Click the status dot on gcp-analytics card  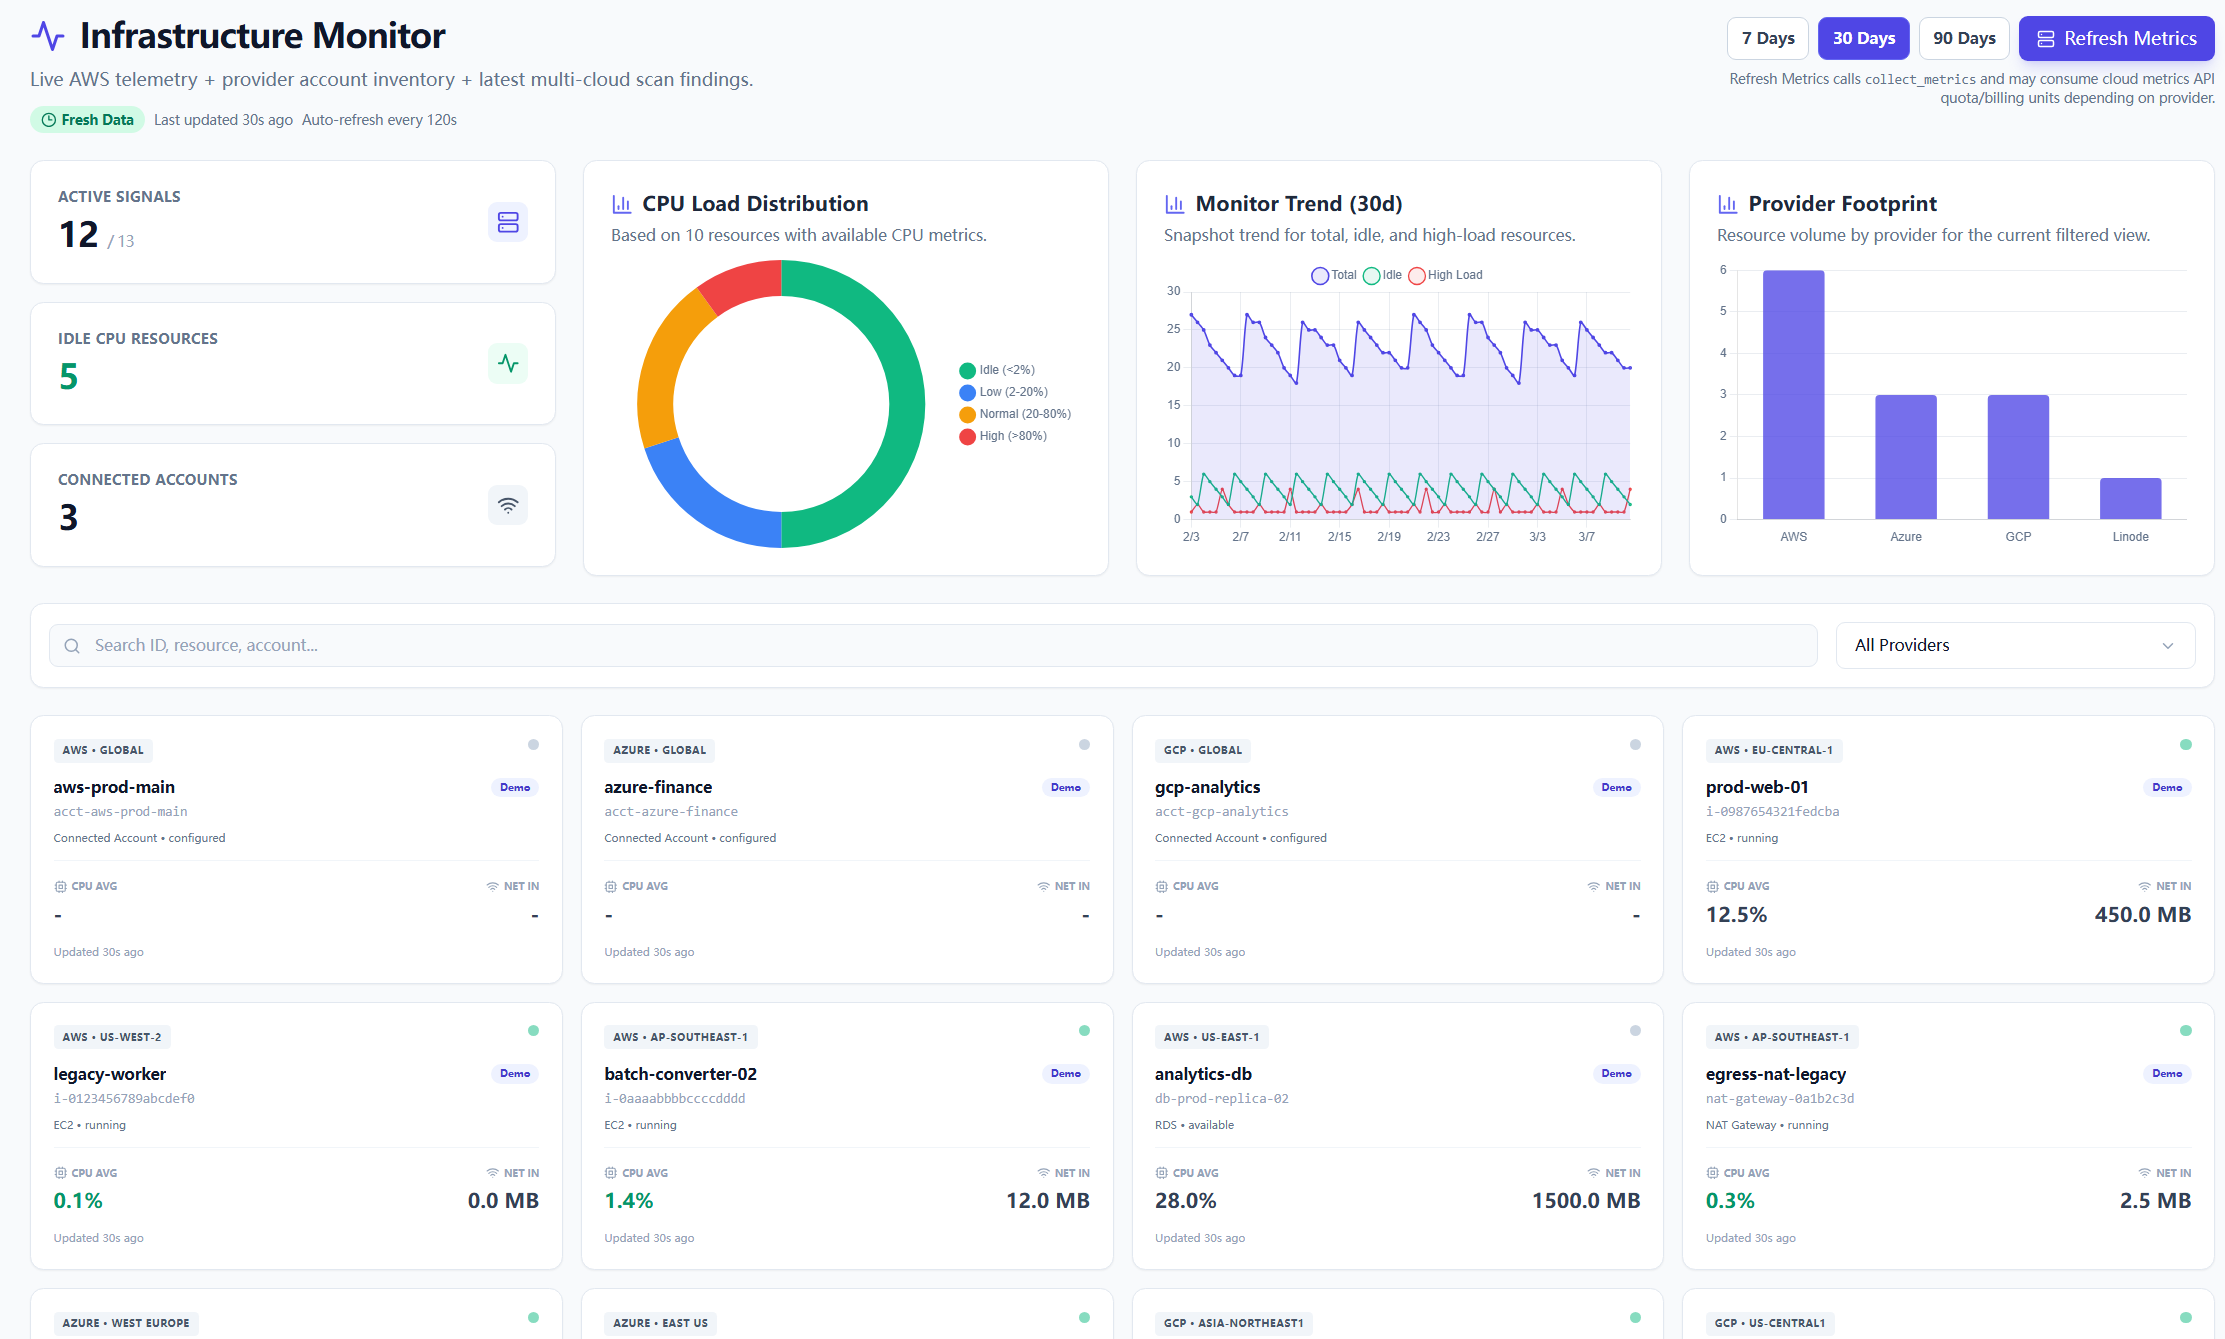pos(1636,745)
